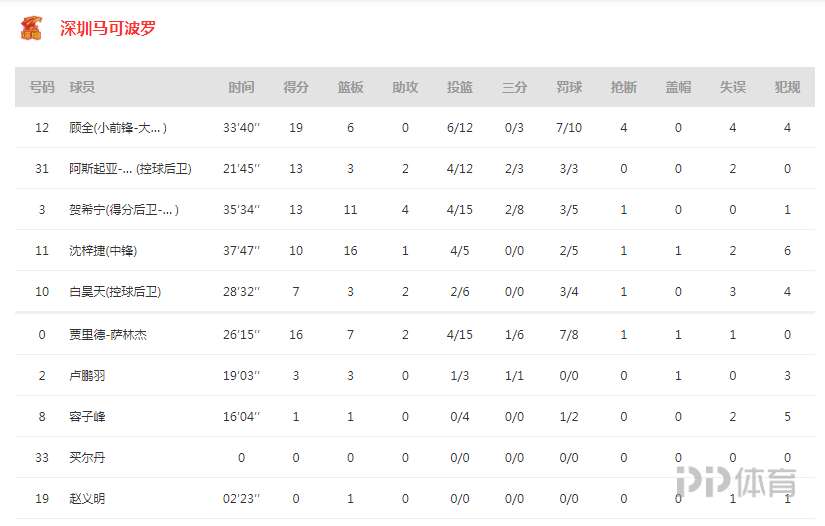Click the 篮板 column header
825x526 pixels.
(350, 88)
